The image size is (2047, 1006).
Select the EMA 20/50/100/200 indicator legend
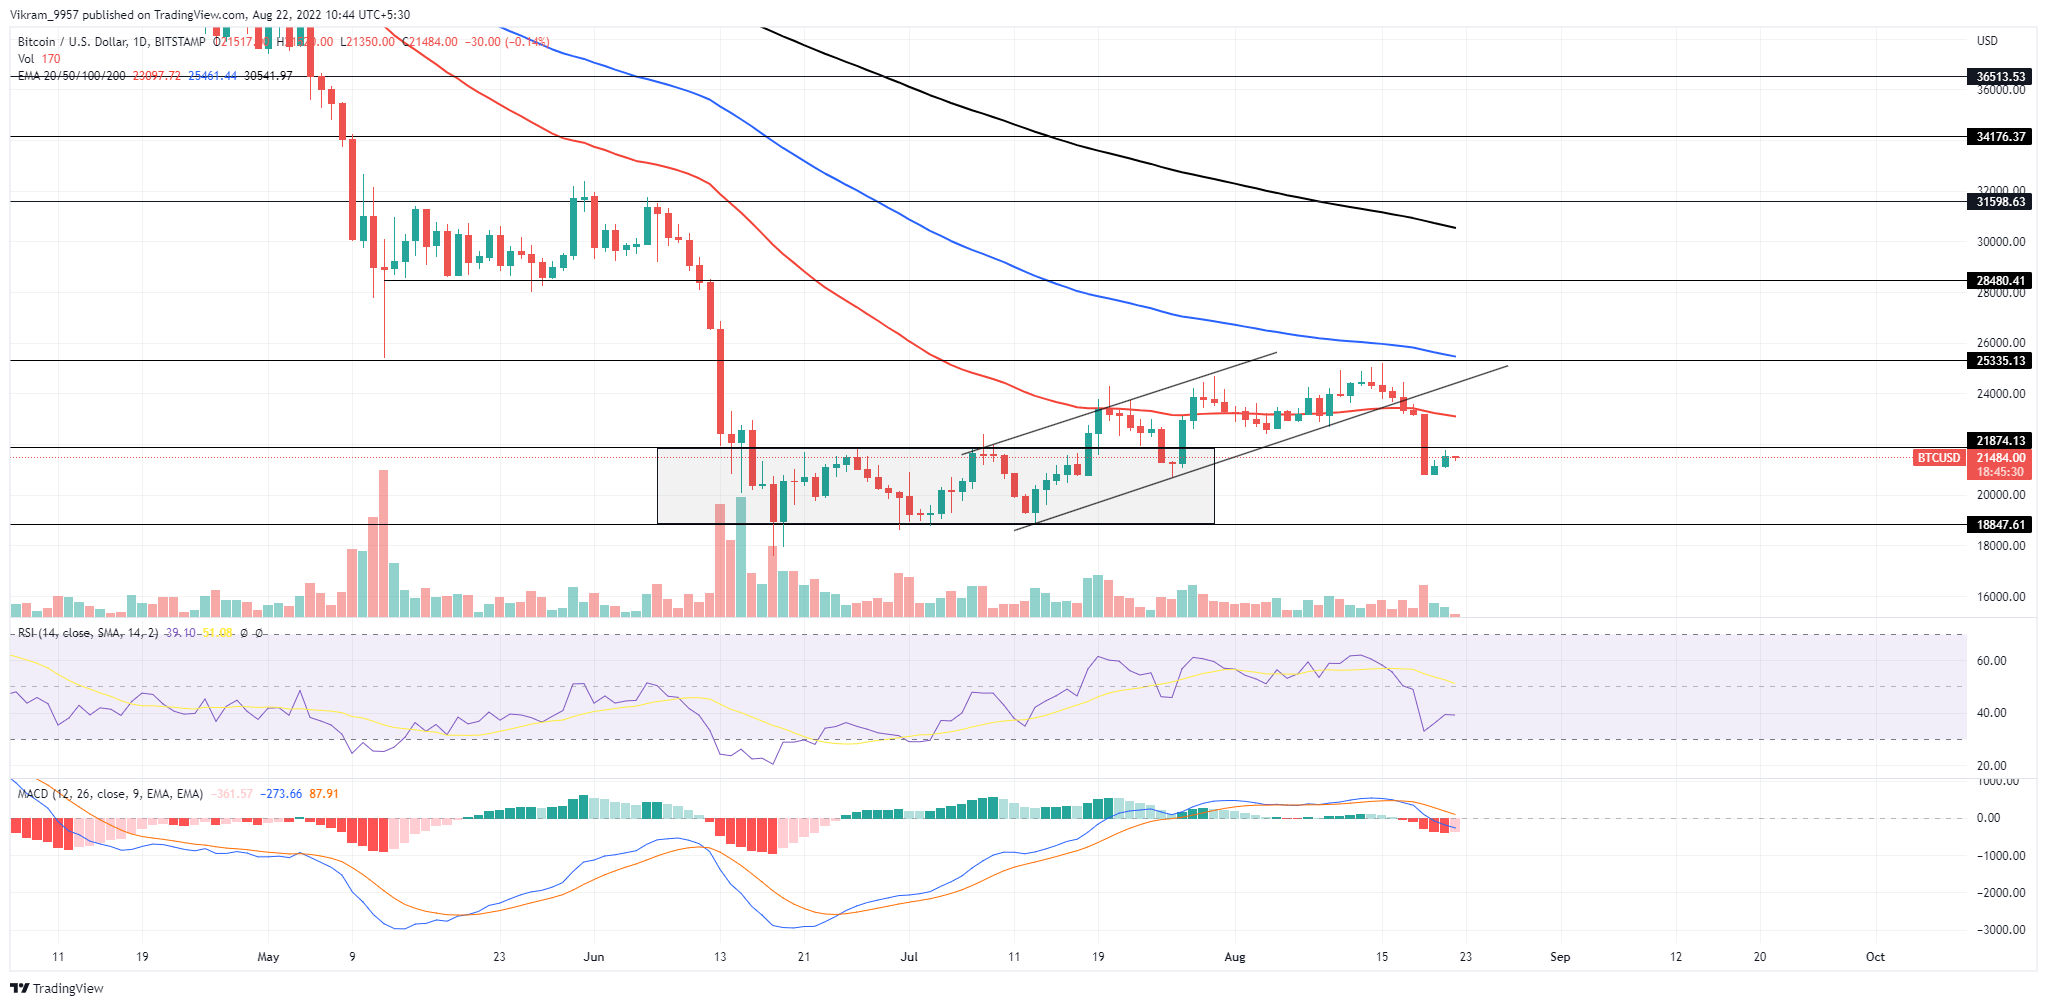point(72,76)
